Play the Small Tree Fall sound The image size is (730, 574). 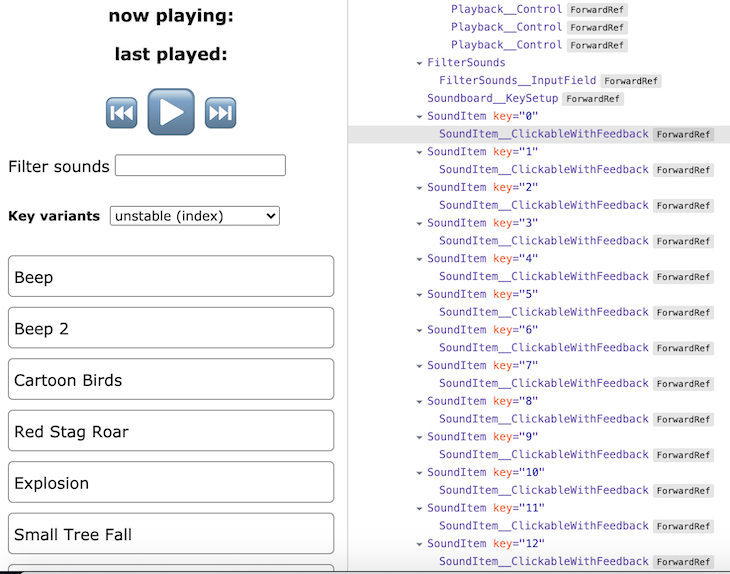[171, 534]
